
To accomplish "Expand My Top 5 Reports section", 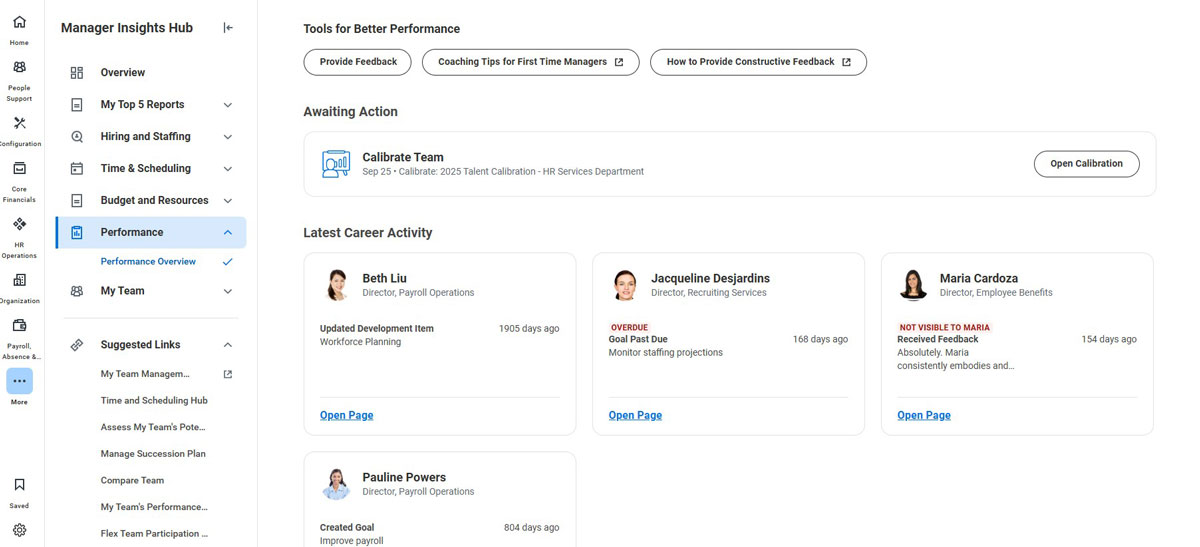I will [x=227, y=105].
